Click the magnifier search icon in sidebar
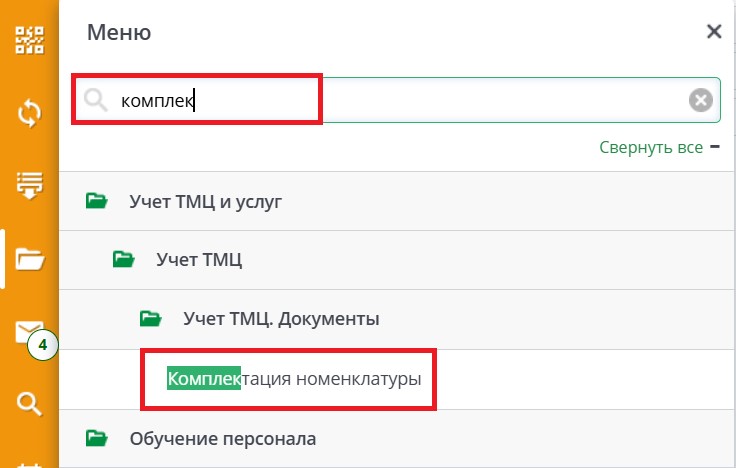This screenshot has height=468, width=736. point(29,404)
